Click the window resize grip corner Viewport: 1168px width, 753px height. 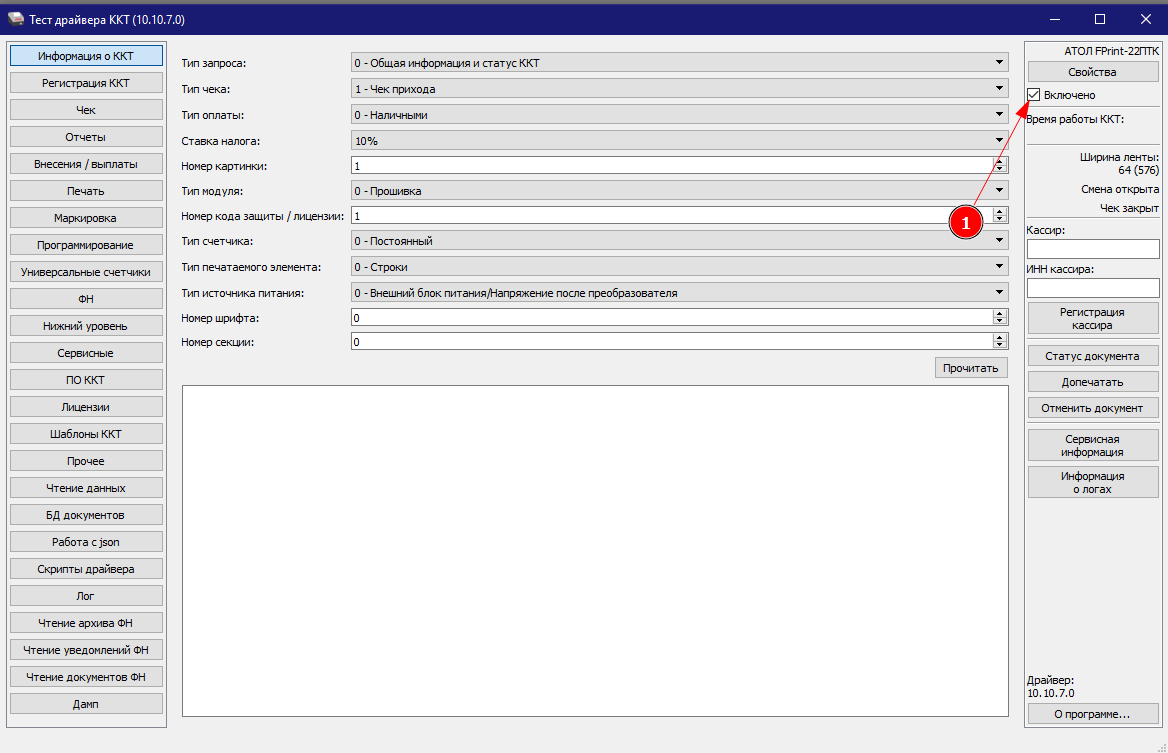[x=1161, y=746]
